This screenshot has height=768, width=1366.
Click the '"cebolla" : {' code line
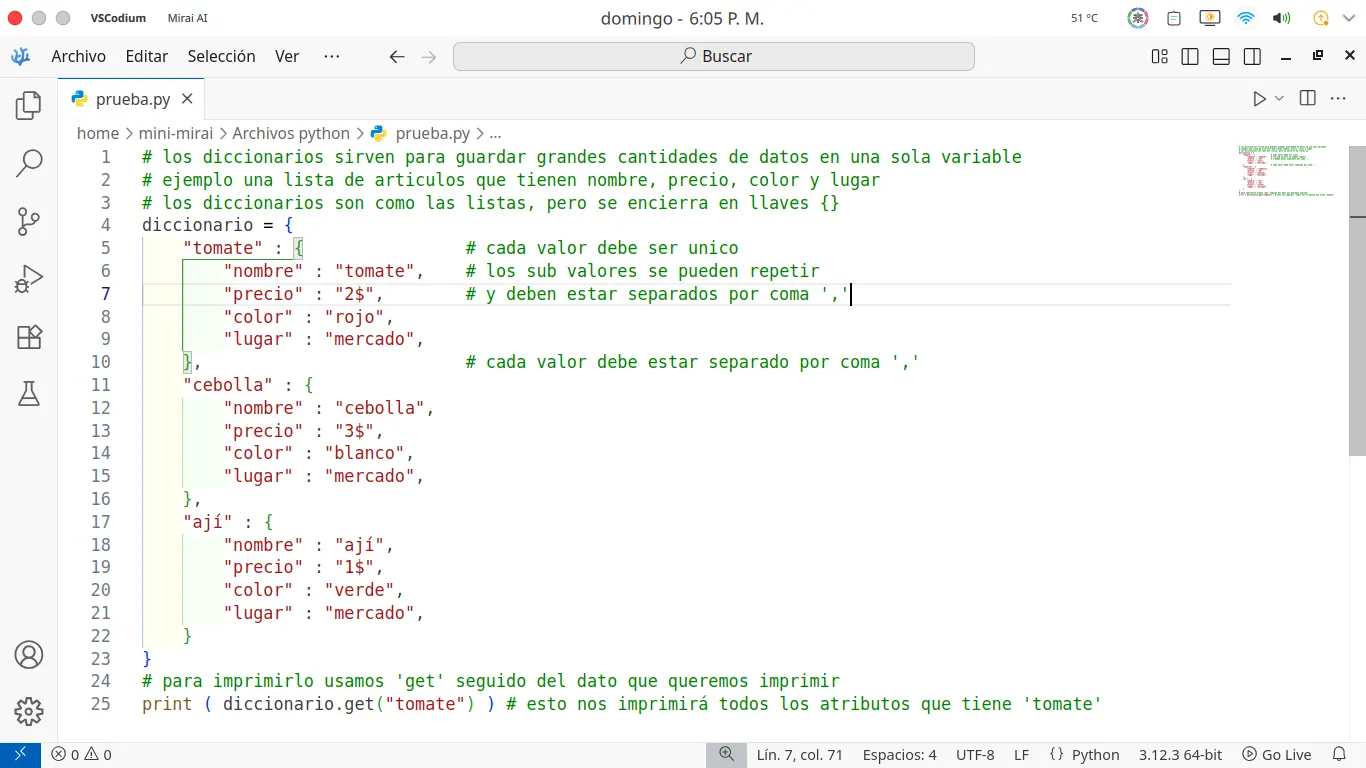[x=248, y=385]
